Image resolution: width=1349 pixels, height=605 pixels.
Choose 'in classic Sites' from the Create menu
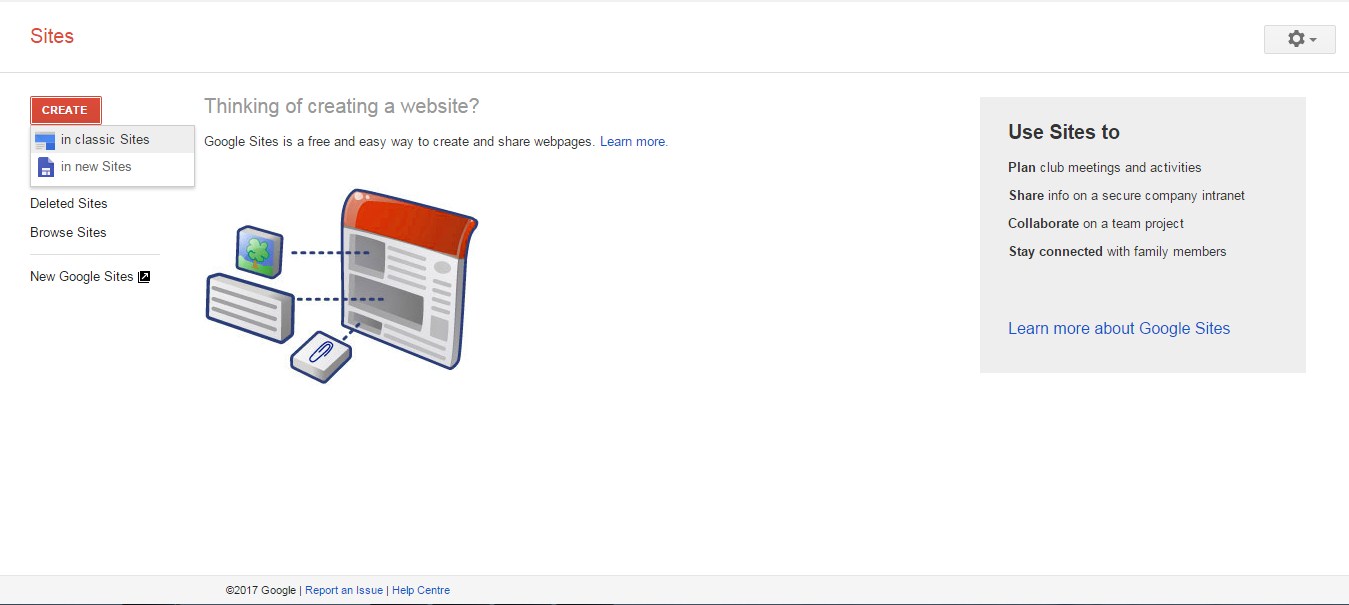pos(112,140)
